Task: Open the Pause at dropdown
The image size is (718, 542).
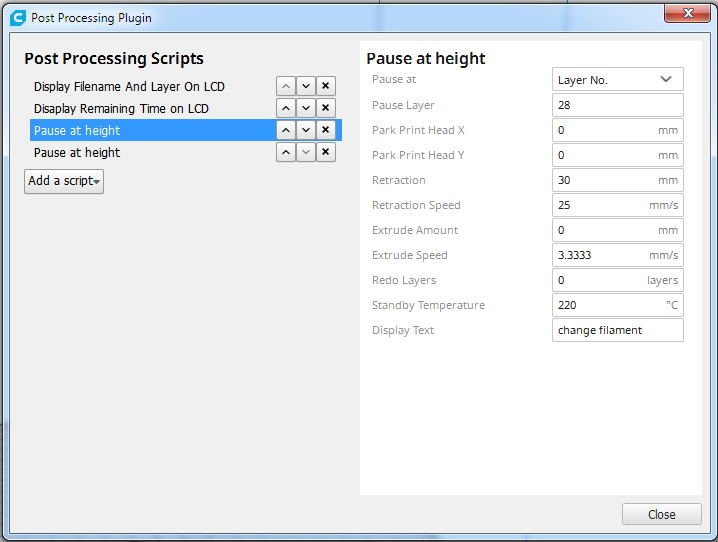Action: pos(617,80)
